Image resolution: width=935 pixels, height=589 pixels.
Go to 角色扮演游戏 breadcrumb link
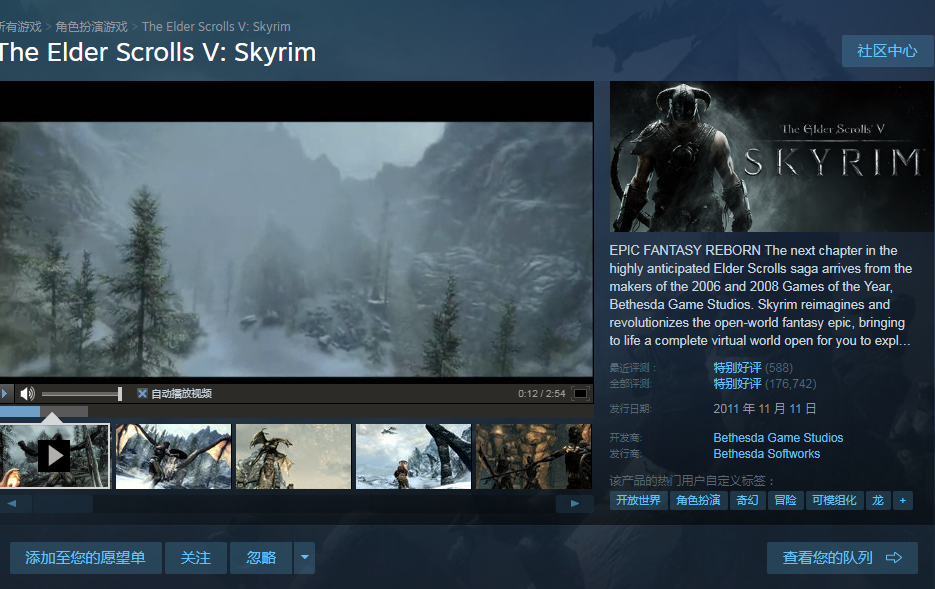click(x=91, y=27)
